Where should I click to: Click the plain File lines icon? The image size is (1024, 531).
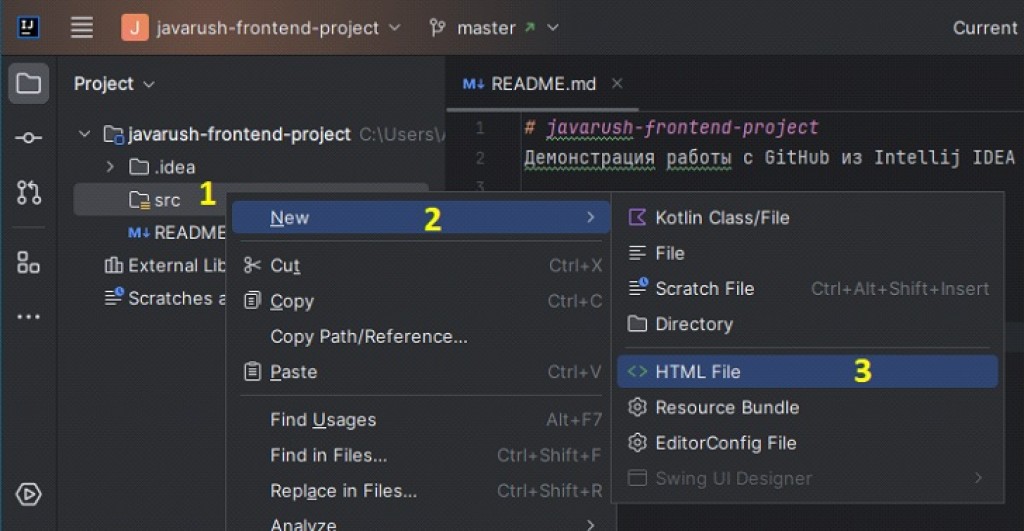coord(637,253)
